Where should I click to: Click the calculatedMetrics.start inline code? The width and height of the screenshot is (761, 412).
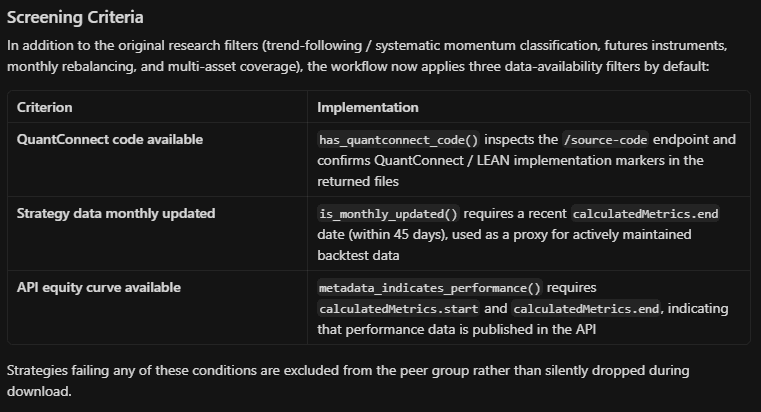pyautogui.click(x=398, y=309)
